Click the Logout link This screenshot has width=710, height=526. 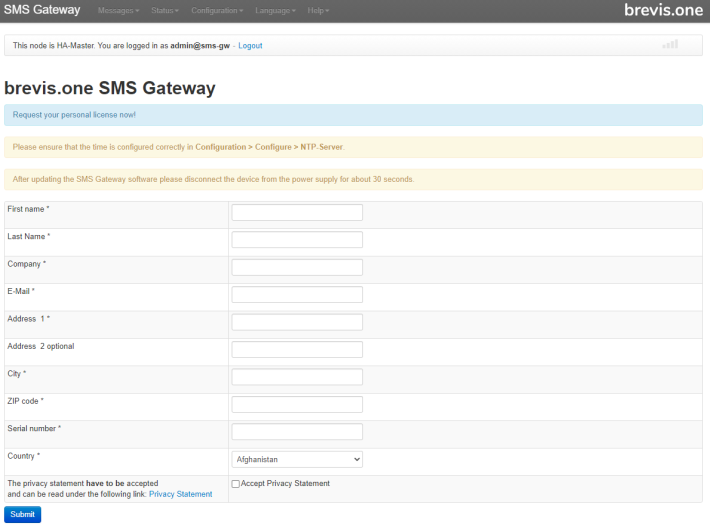tap(250, 46)
